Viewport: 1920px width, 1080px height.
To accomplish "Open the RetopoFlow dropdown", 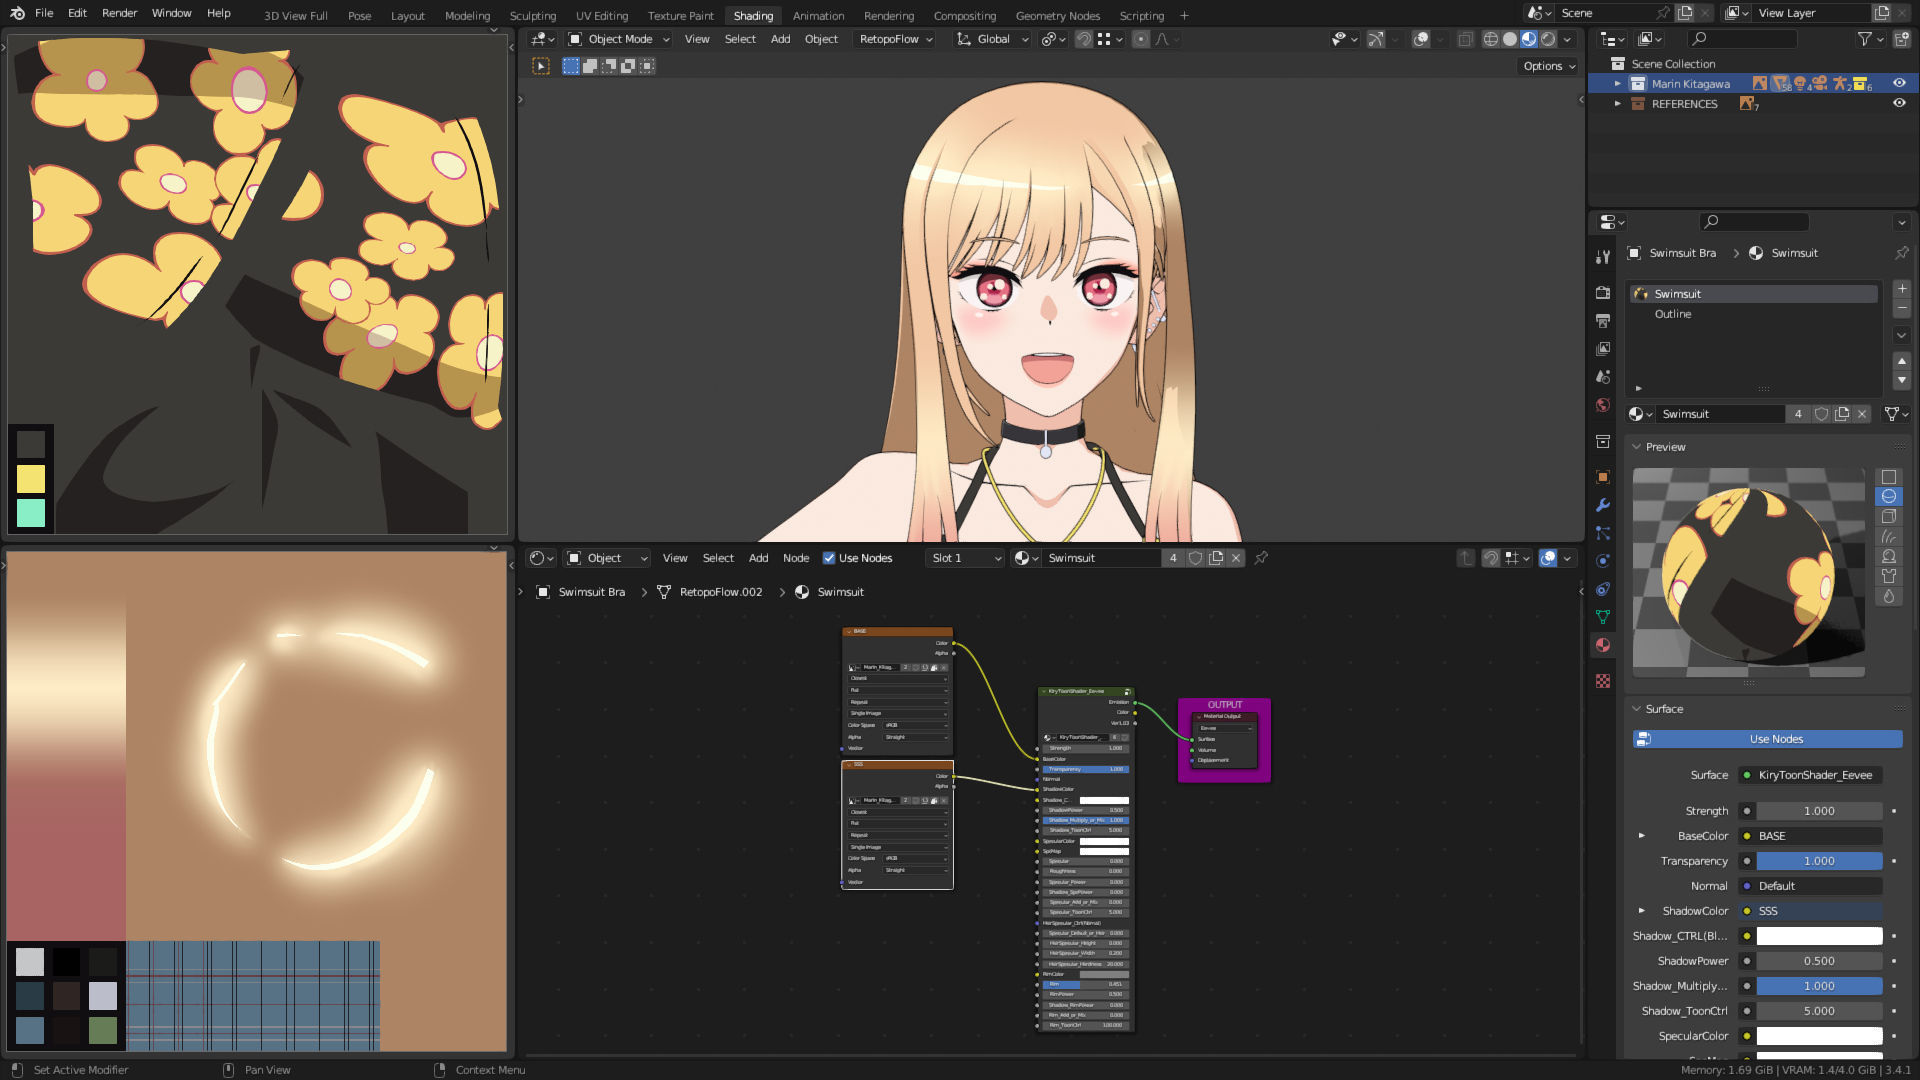I will pos(896,39).
